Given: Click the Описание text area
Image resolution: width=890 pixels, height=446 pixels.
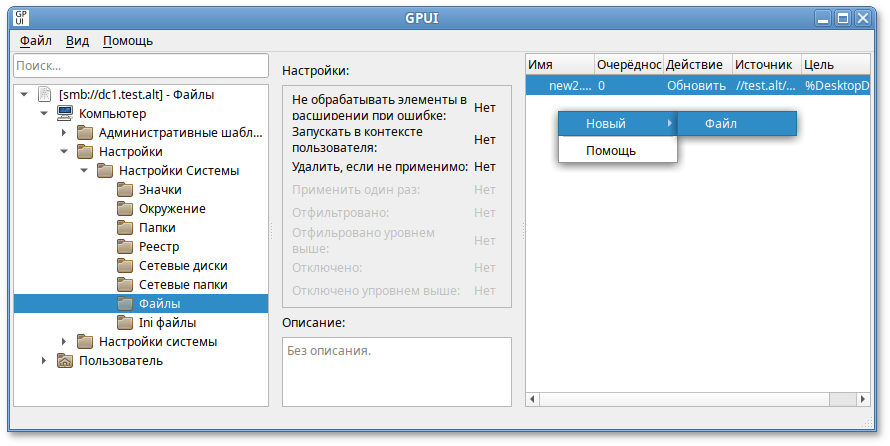Looking at the screenshot, I should [x=397, y=372].
